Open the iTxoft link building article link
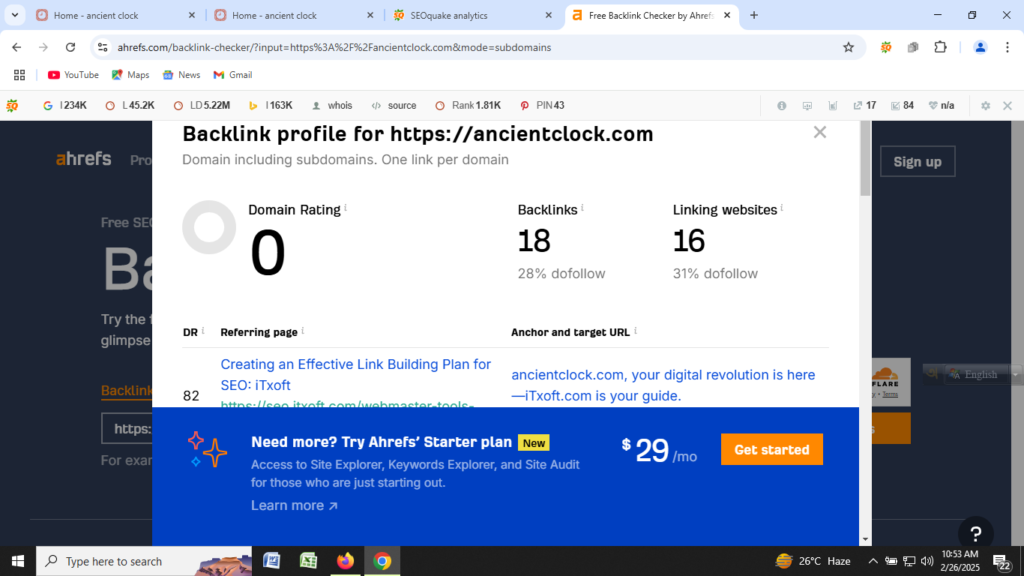Viewport: 1024px width, 576px height. [x=355, y=374]
